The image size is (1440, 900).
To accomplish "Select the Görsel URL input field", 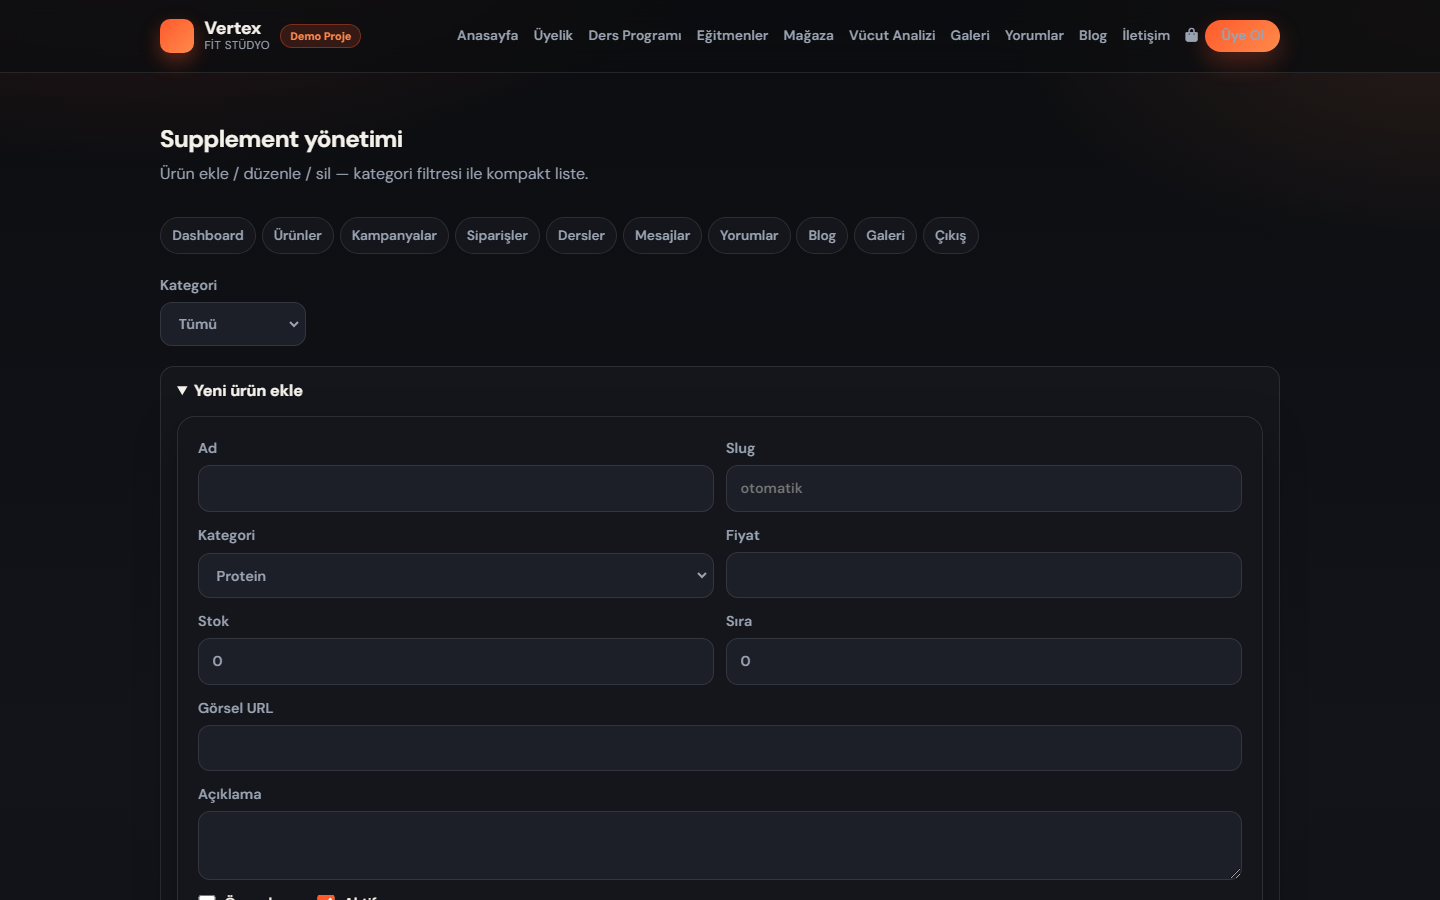I will [x=720, y=748].
